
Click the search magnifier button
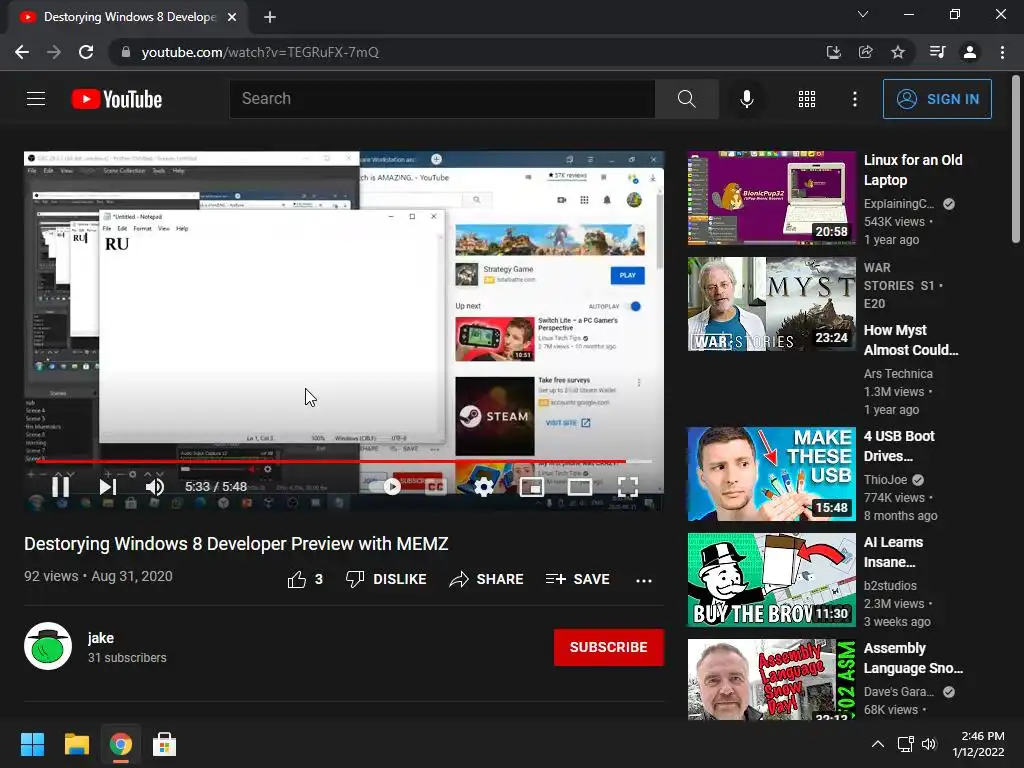point(686,99)
